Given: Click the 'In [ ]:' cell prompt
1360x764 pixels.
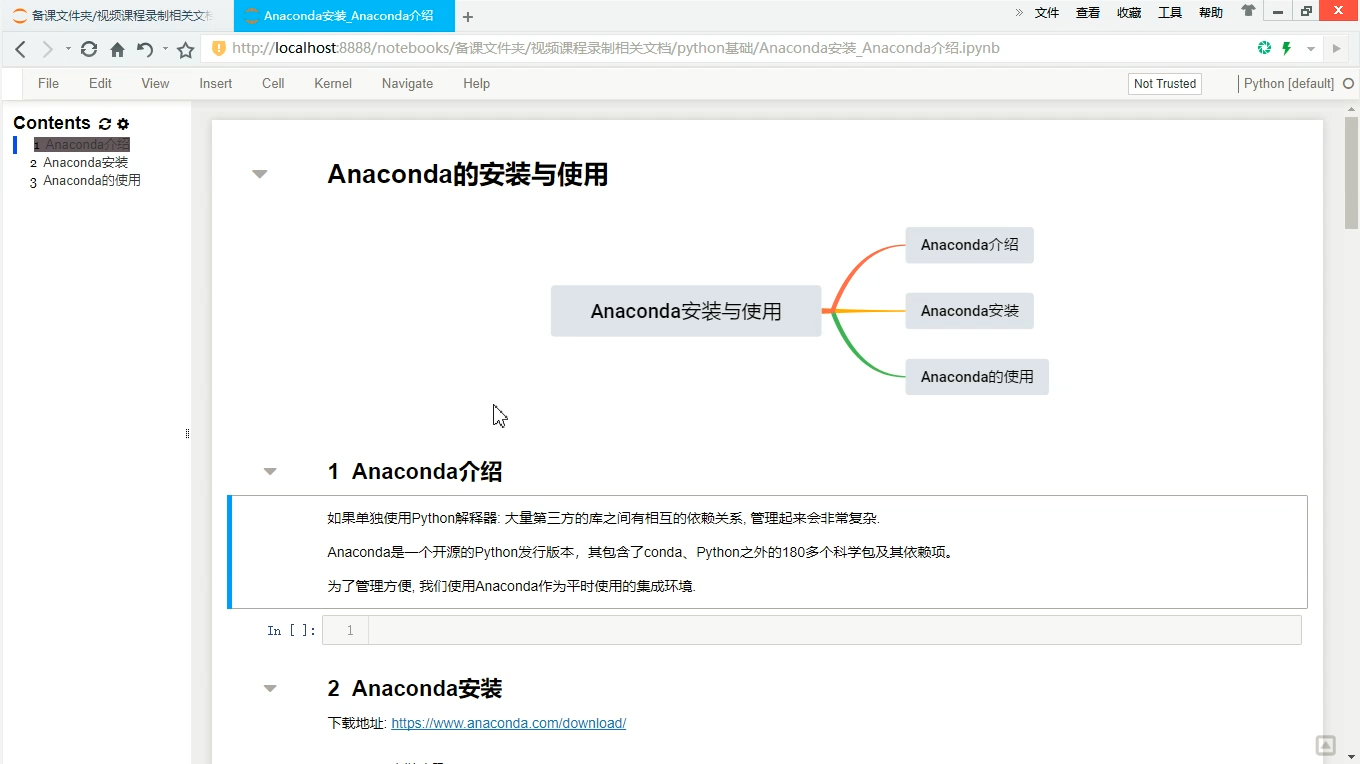Looking at the screenshot, I should coord(292,630).
